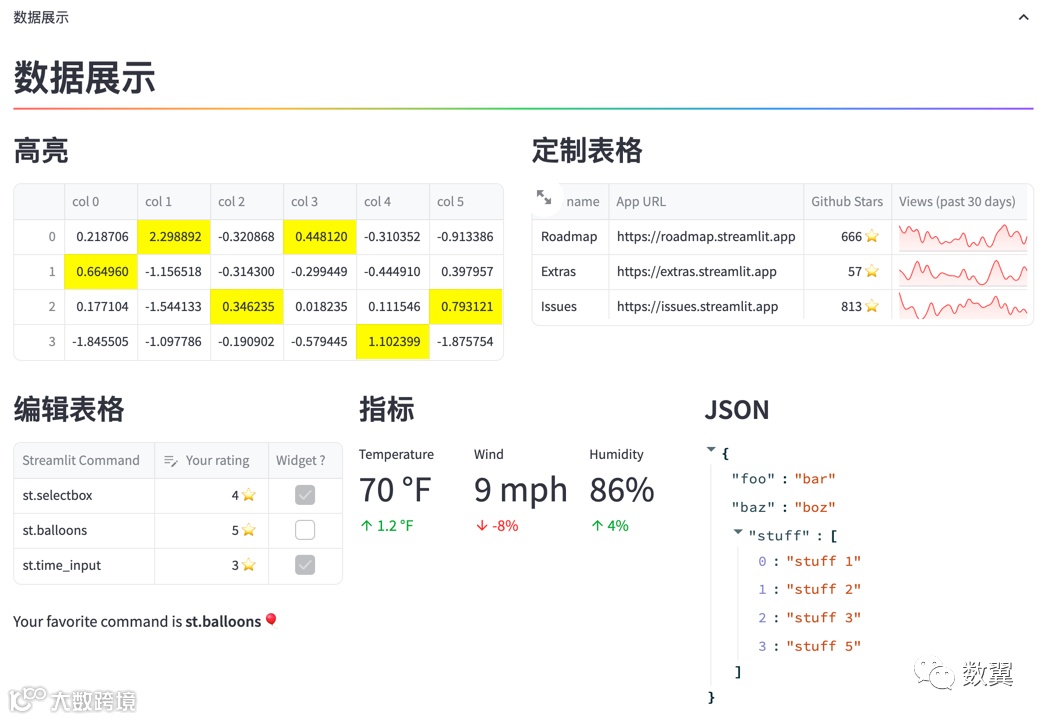Click the "stuff 5" JSON array item

[823, 646]
